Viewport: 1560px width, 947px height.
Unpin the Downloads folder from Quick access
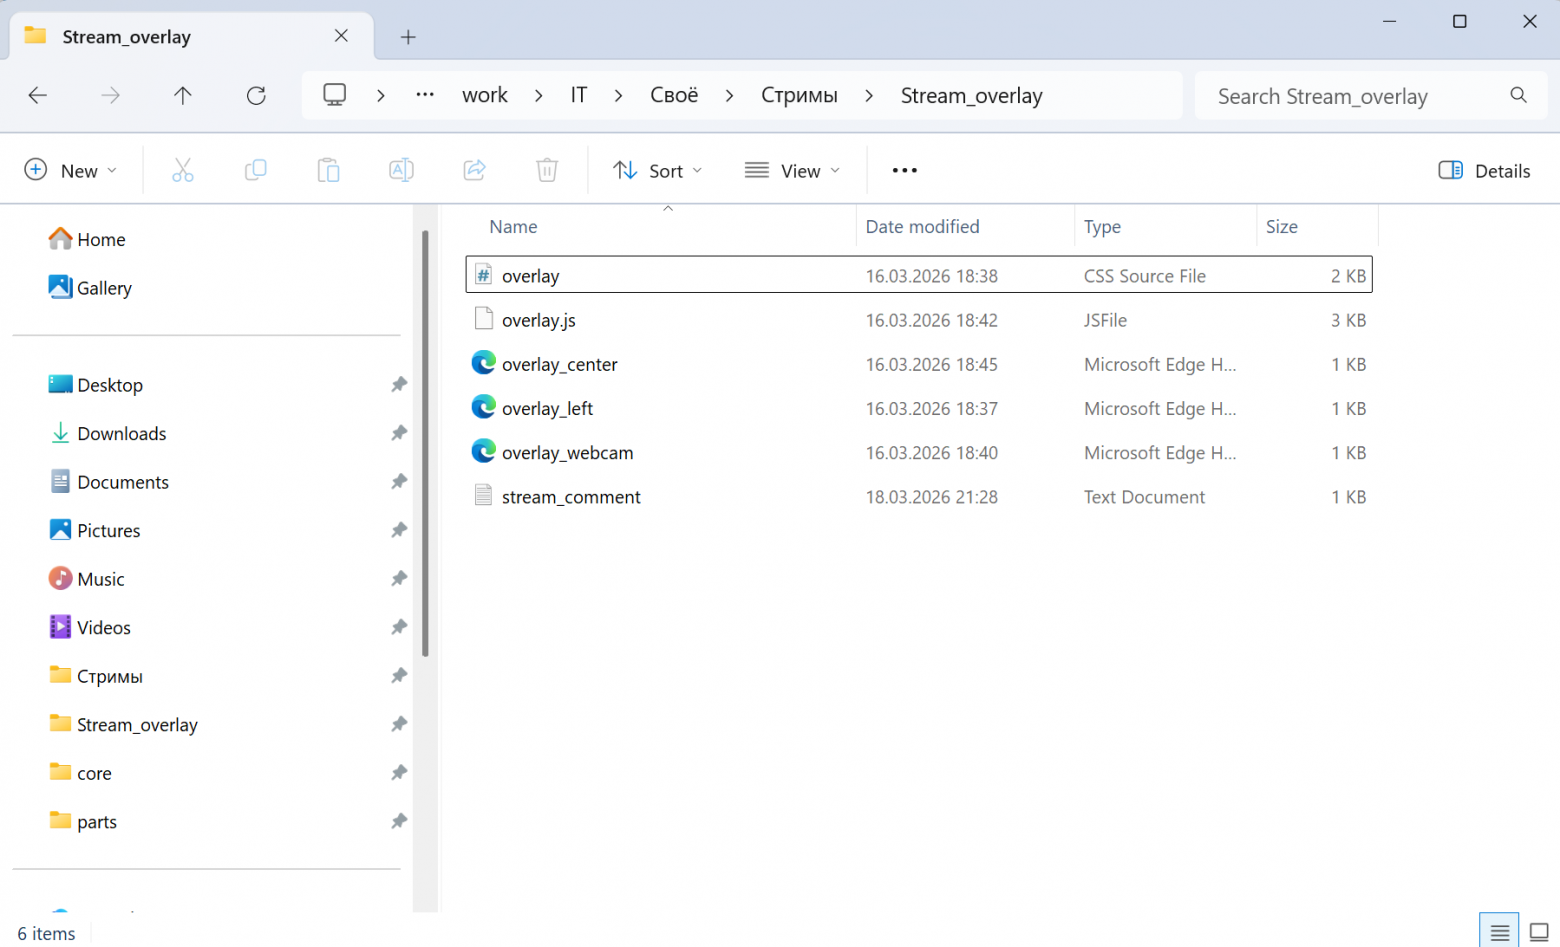(399, 433)
